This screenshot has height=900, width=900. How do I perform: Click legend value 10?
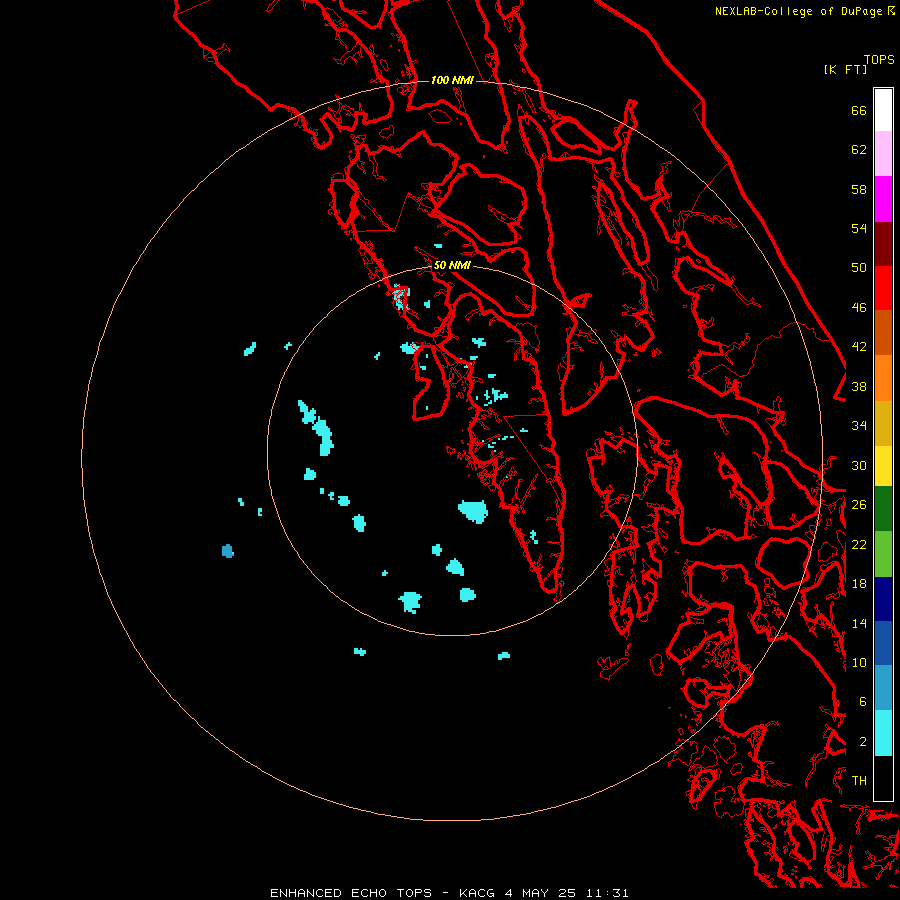pos(859,662)
